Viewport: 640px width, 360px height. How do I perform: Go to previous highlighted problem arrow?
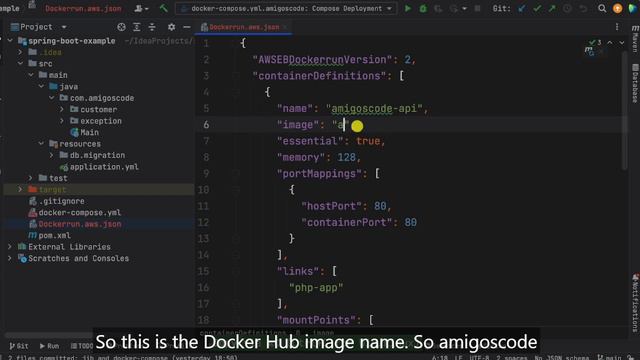[x=610, y=42]
